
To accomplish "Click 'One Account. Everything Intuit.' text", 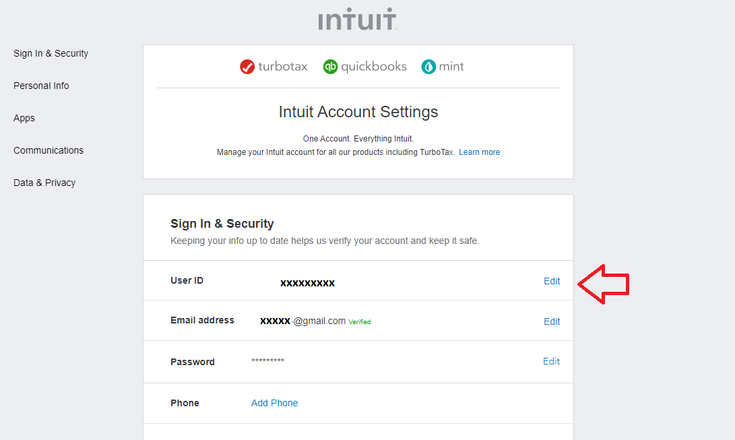I will click(358, 139).
